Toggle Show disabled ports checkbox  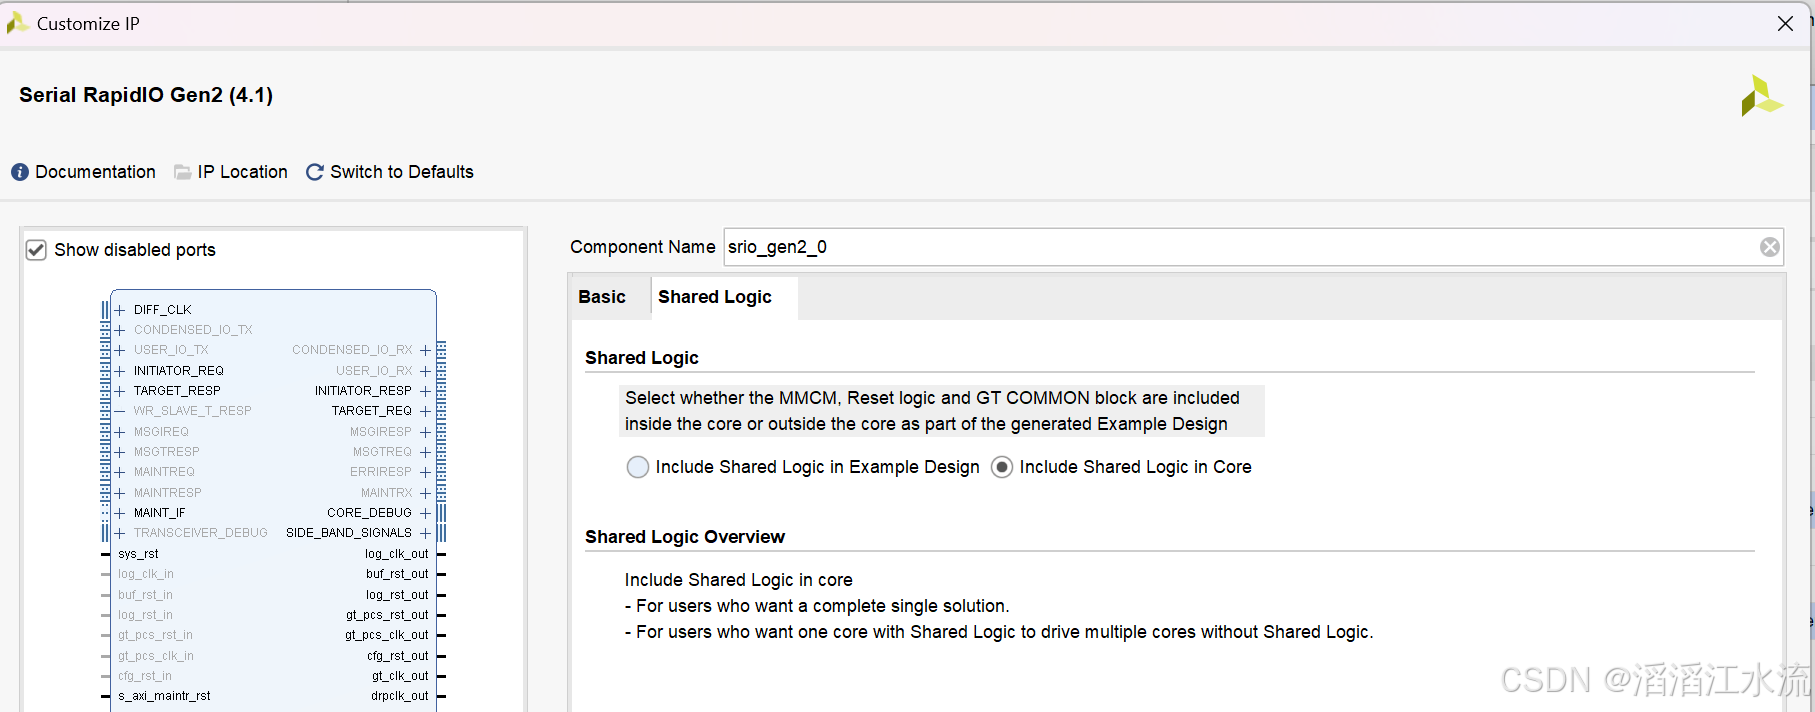(36, 250)
